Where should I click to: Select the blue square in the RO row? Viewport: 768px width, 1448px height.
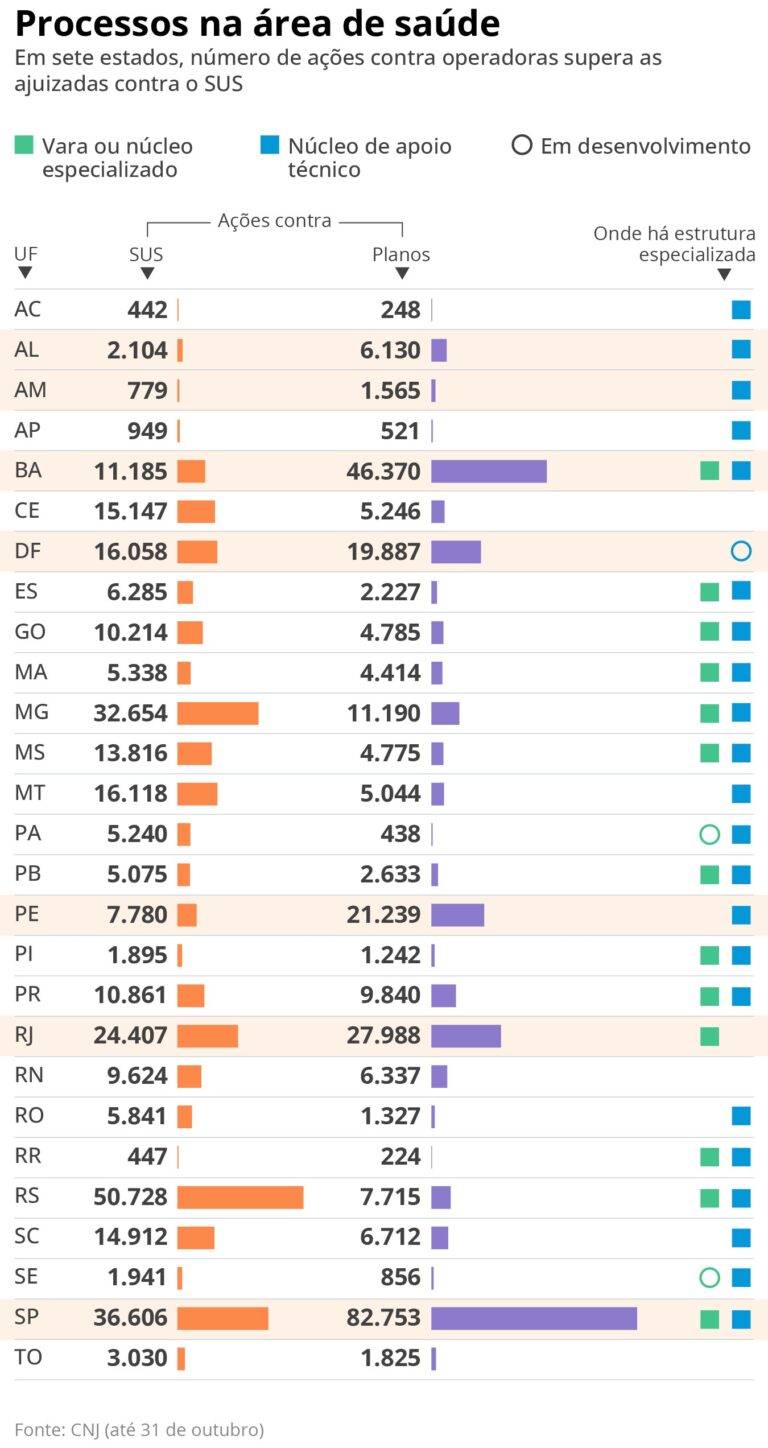[741, 1116]
